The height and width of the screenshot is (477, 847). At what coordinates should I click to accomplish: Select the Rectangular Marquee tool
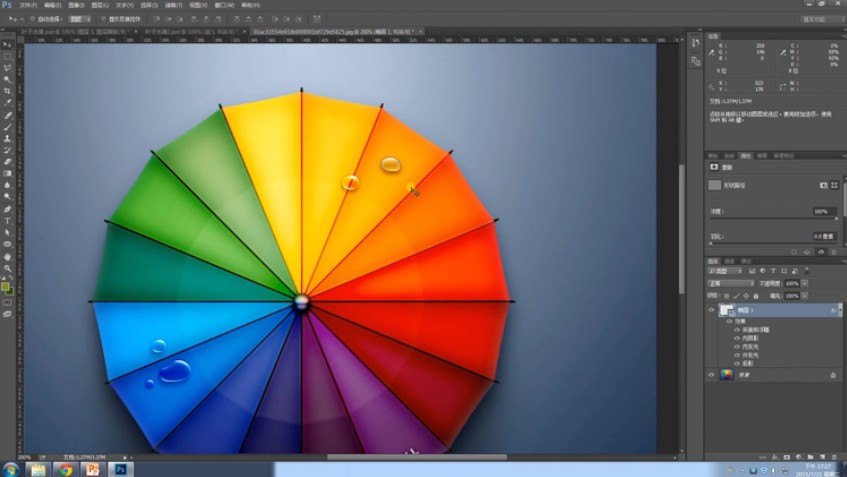click(x=7, y=57)
